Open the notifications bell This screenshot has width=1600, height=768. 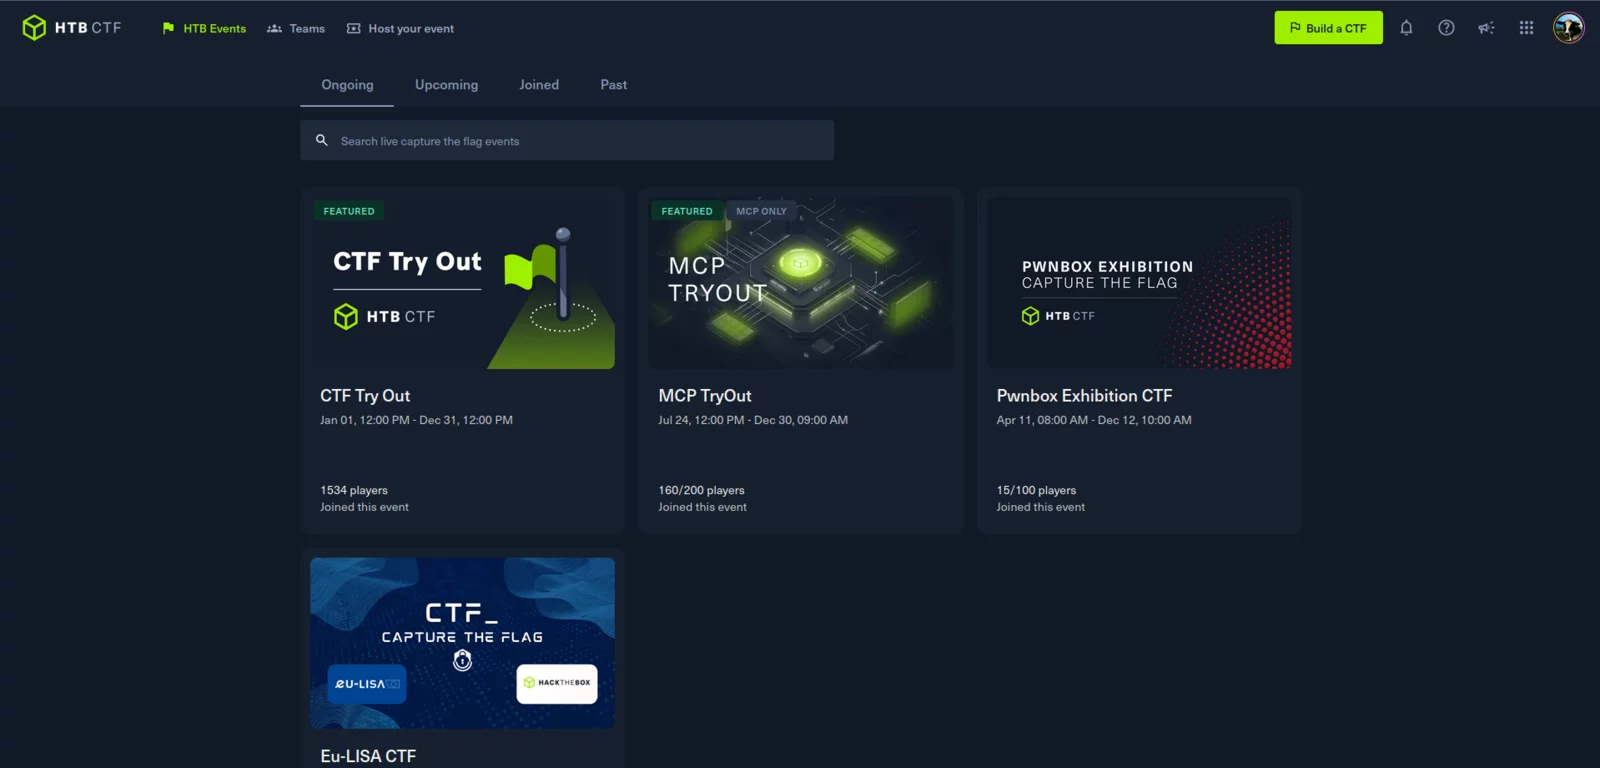1406,28
